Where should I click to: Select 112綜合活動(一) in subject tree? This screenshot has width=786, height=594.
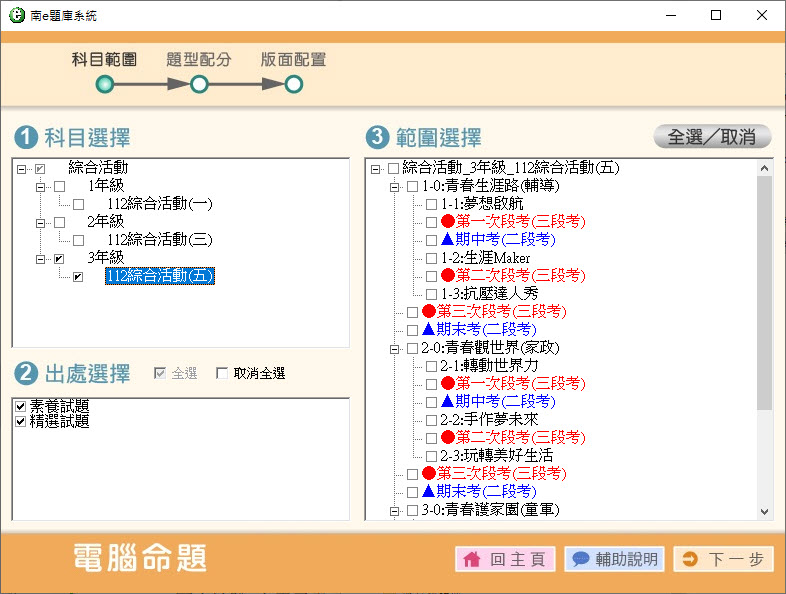point(159,204)
